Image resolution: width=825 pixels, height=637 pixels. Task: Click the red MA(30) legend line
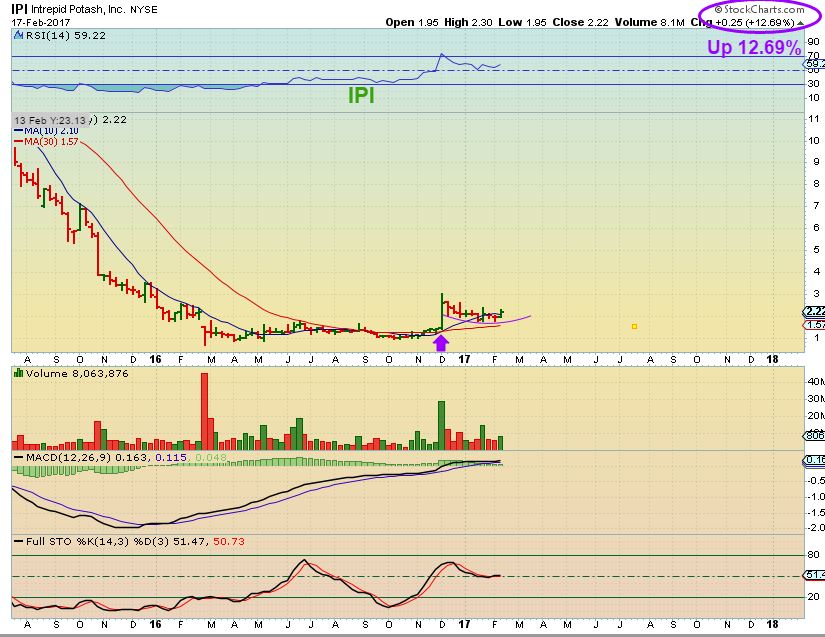18,141
